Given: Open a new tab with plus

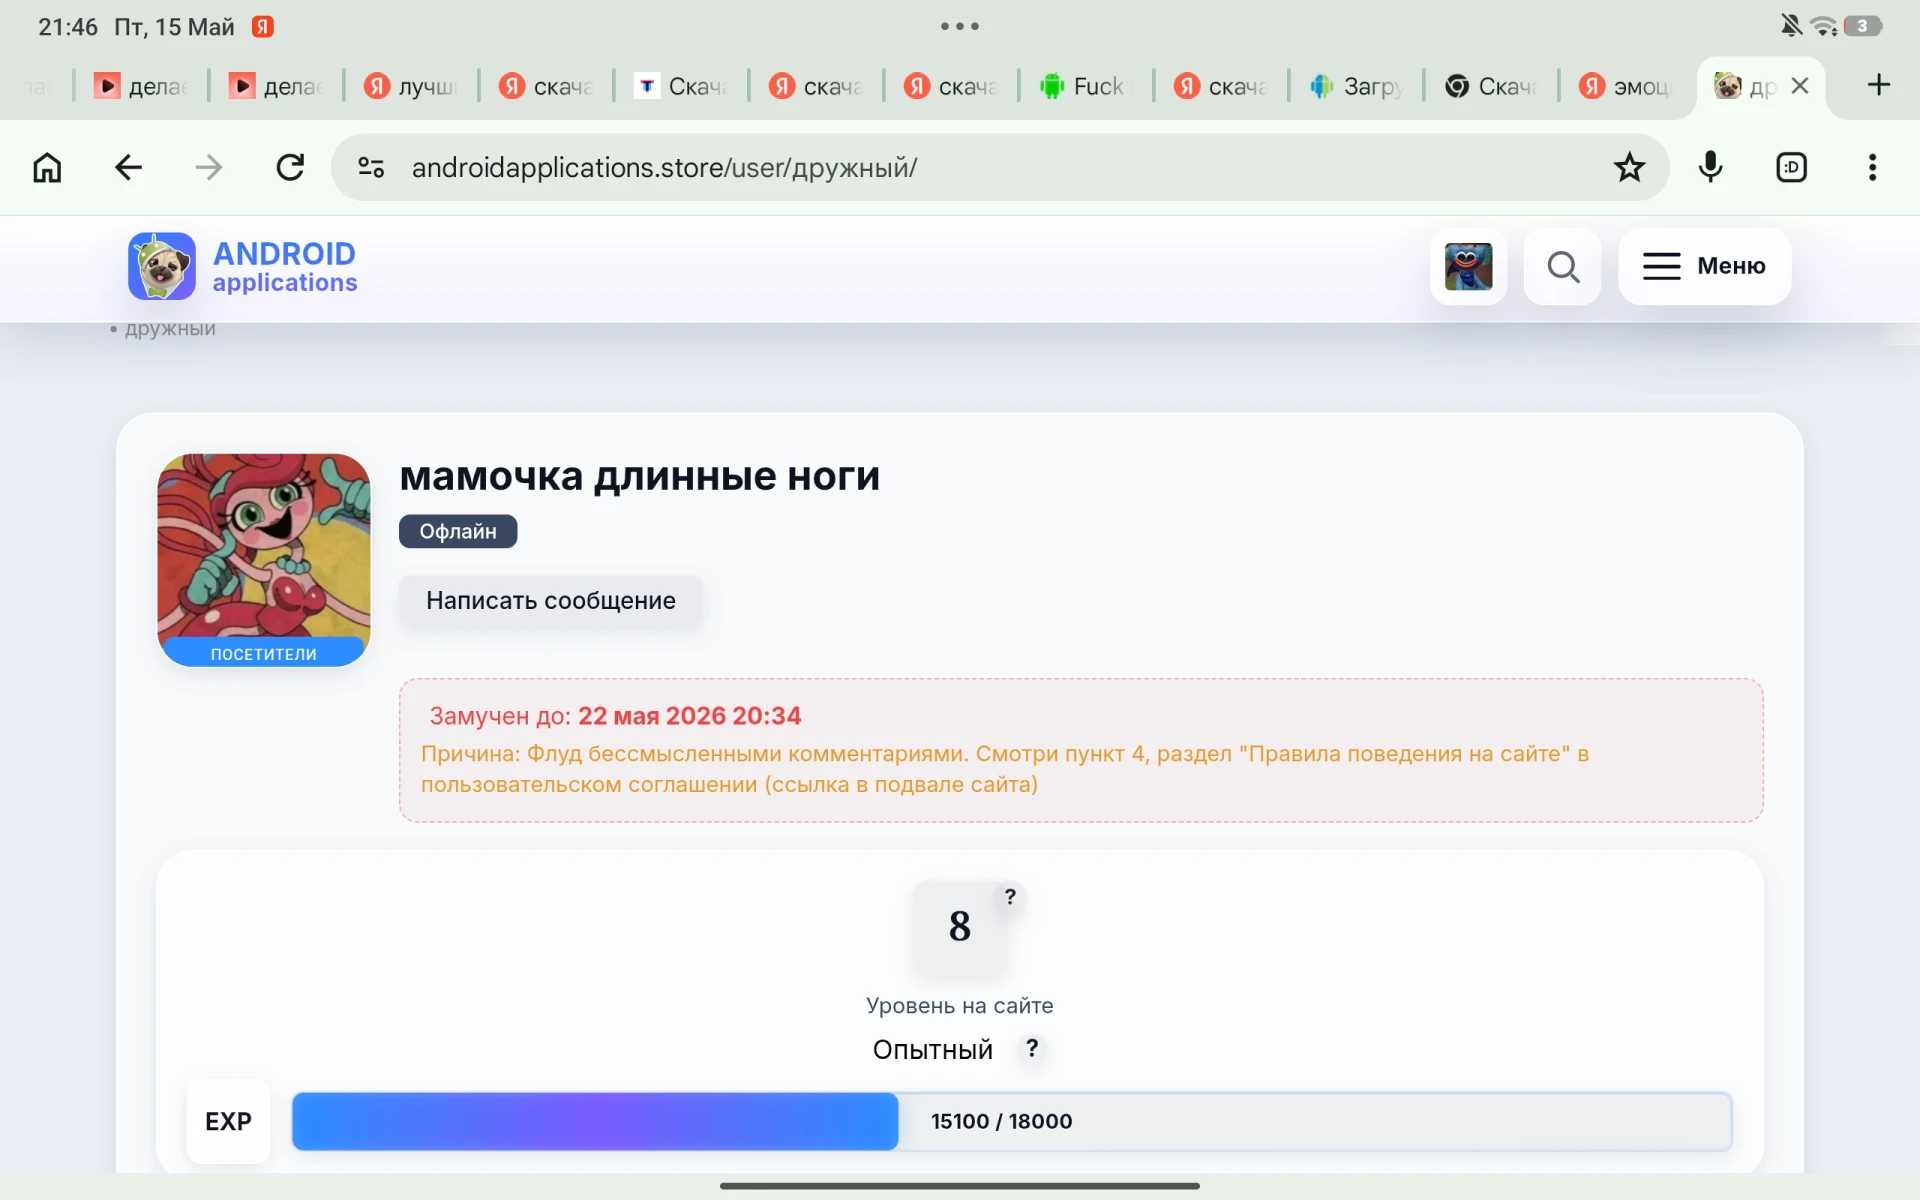Looking at the screenshot, I should (x=1878, y=85).
